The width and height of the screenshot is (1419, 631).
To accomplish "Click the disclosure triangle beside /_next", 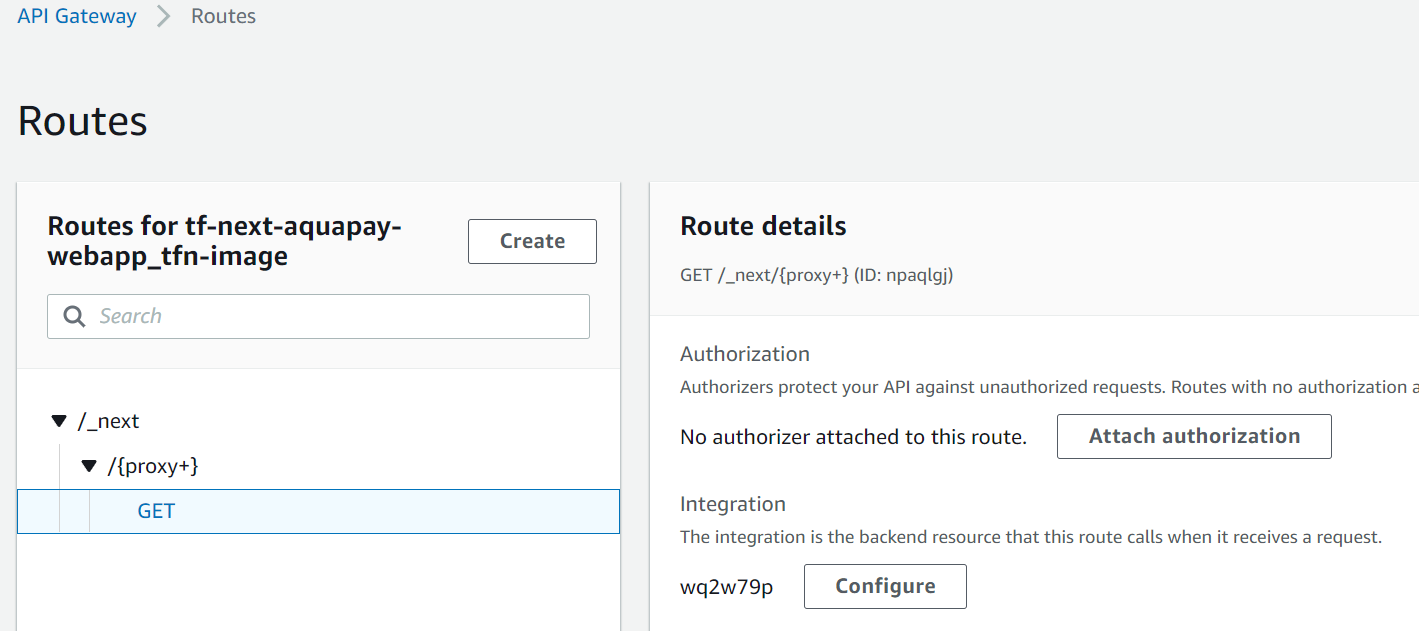I will pos(58,420).
